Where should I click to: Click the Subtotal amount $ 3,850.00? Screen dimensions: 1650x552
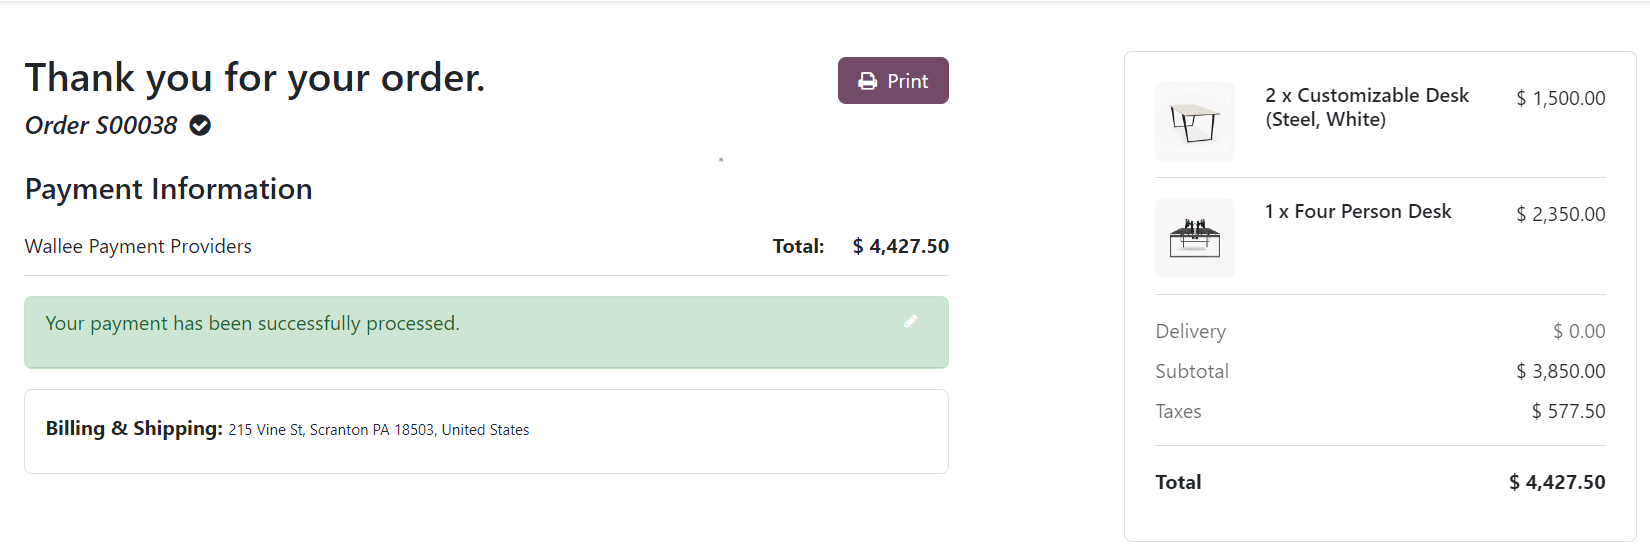[1560, 371]
